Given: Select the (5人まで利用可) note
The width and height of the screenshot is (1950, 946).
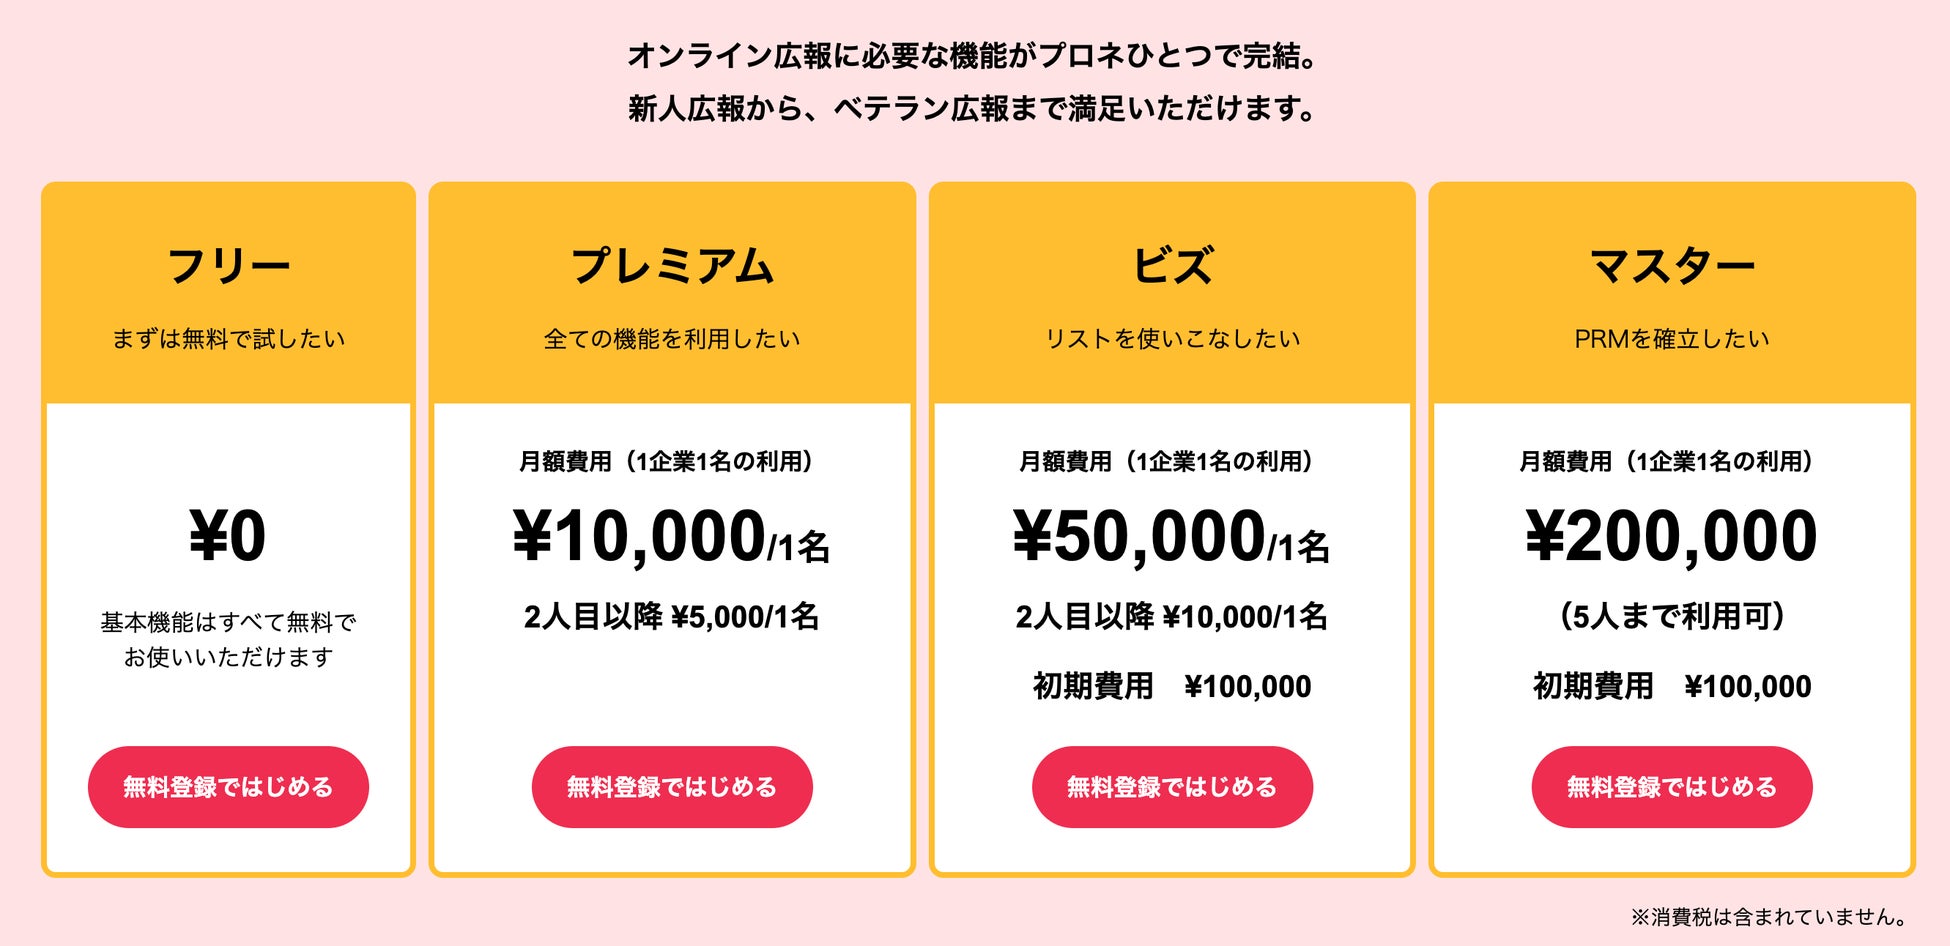Looking at the screenshot, I should pyautogui.click(x=1671, y=617).
